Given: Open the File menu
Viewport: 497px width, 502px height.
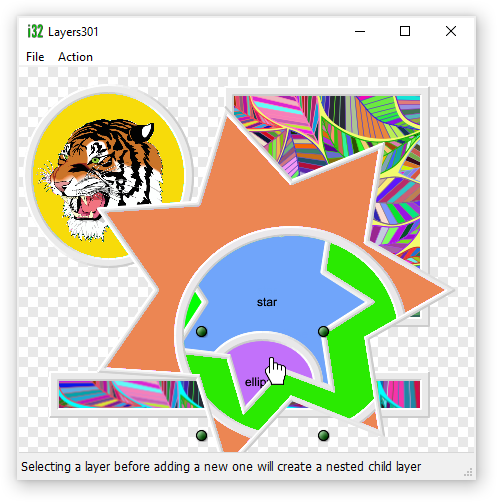Looking at the screenshot, I should [35, 57].
